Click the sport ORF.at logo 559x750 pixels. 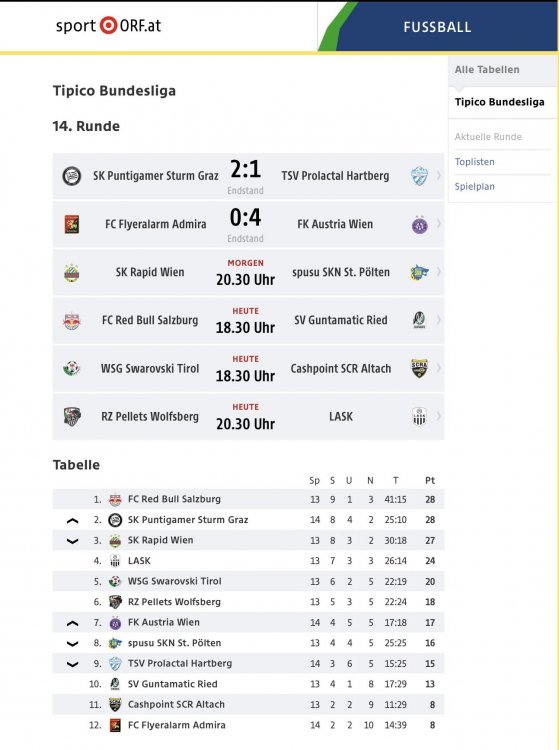click(x=108, y=25)
